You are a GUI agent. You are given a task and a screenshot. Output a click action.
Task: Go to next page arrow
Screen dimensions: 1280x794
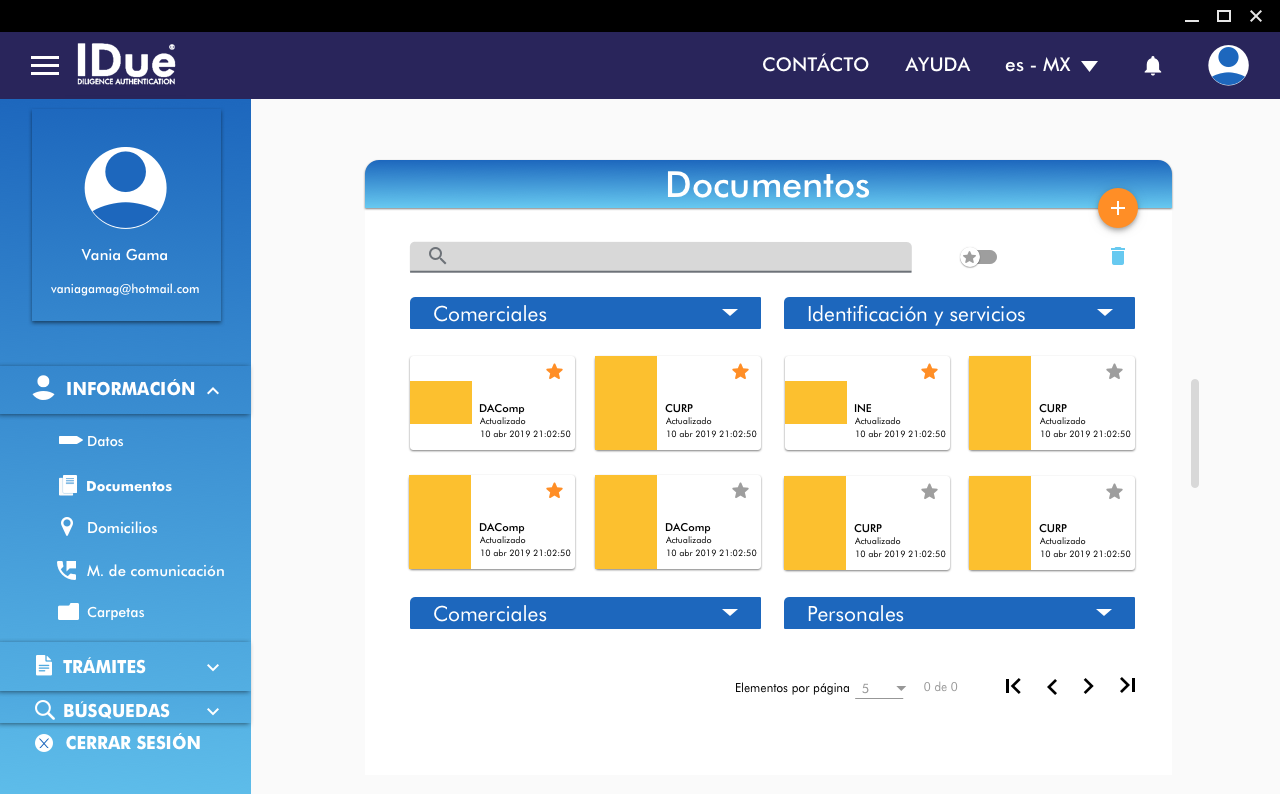[x=1088, y=686]
